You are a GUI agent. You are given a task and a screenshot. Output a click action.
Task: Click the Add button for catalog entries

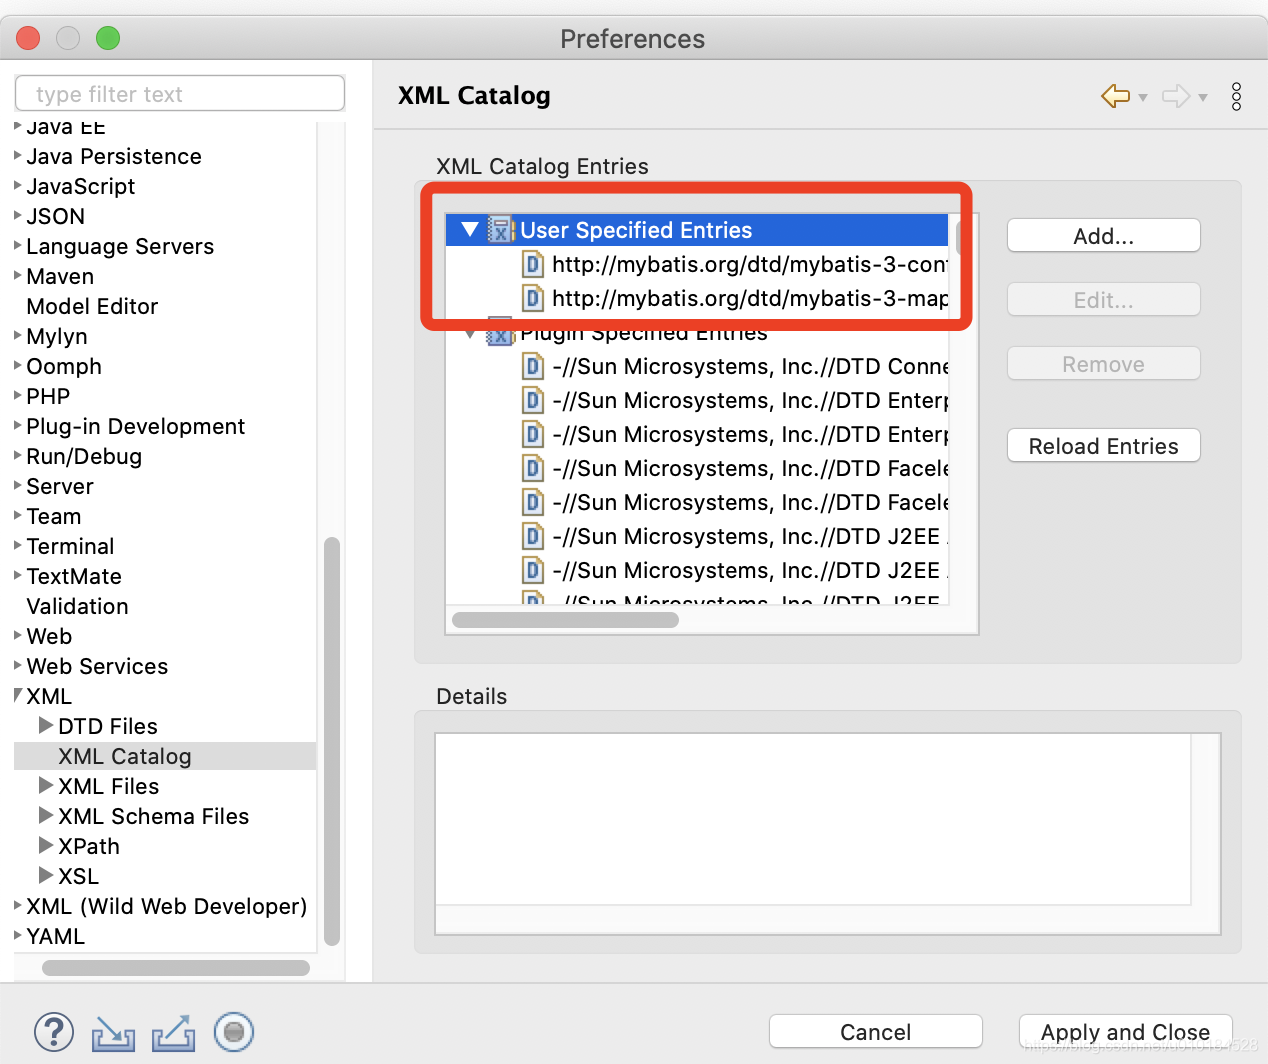(x=1103, y=235)
